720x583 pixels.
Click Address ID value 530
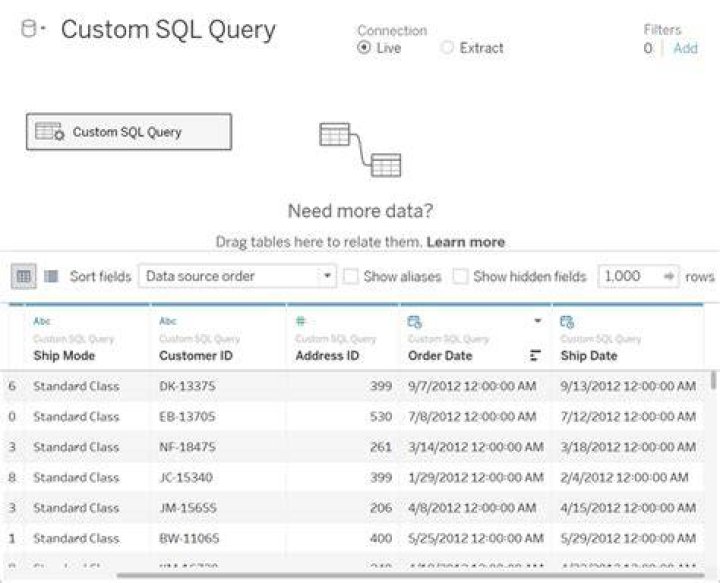coord(381,416)
